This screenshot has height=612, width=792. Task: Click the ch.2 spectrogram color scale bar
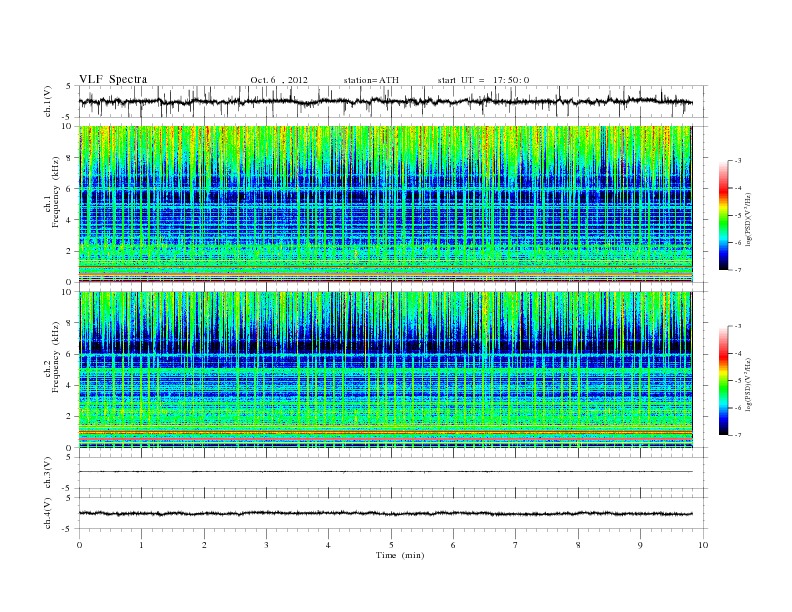(723, 381)
